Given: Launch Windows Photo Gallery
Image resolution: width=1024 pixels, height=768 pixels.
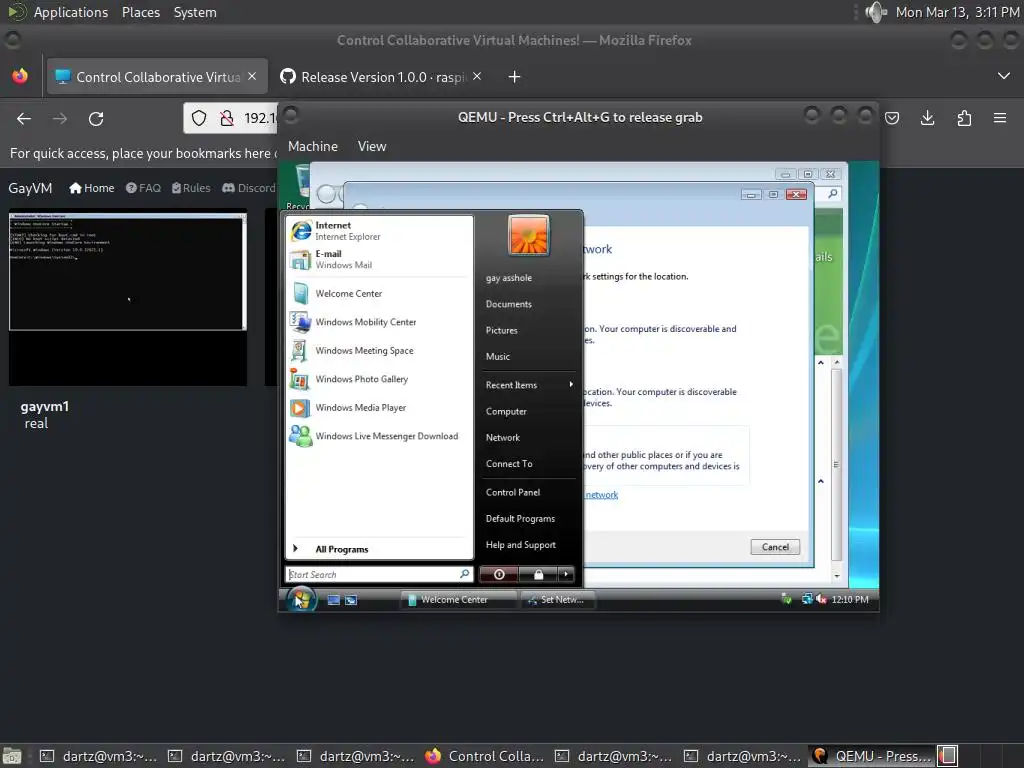Looking at the screenshot, I should click(379, 379).
